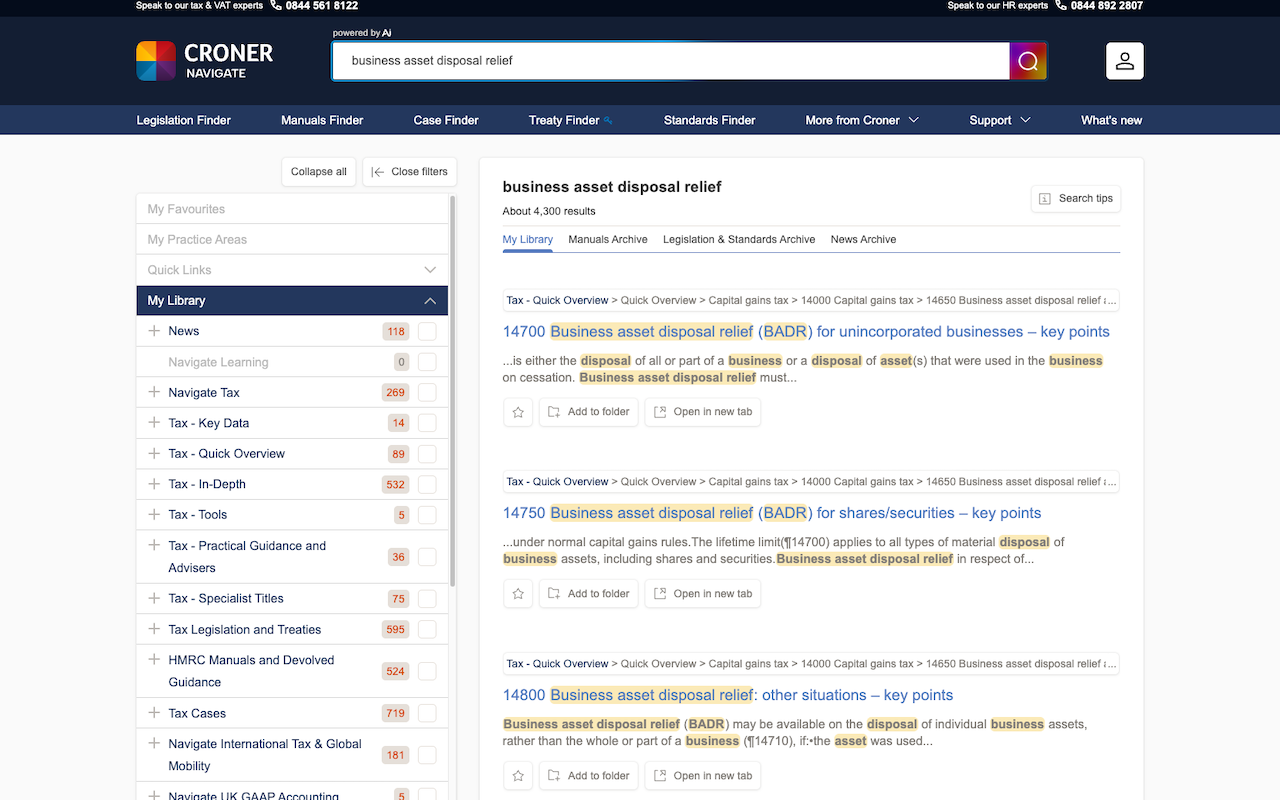Open the 14700 result in new tab
1280x800 pixels.
[703, 412]
